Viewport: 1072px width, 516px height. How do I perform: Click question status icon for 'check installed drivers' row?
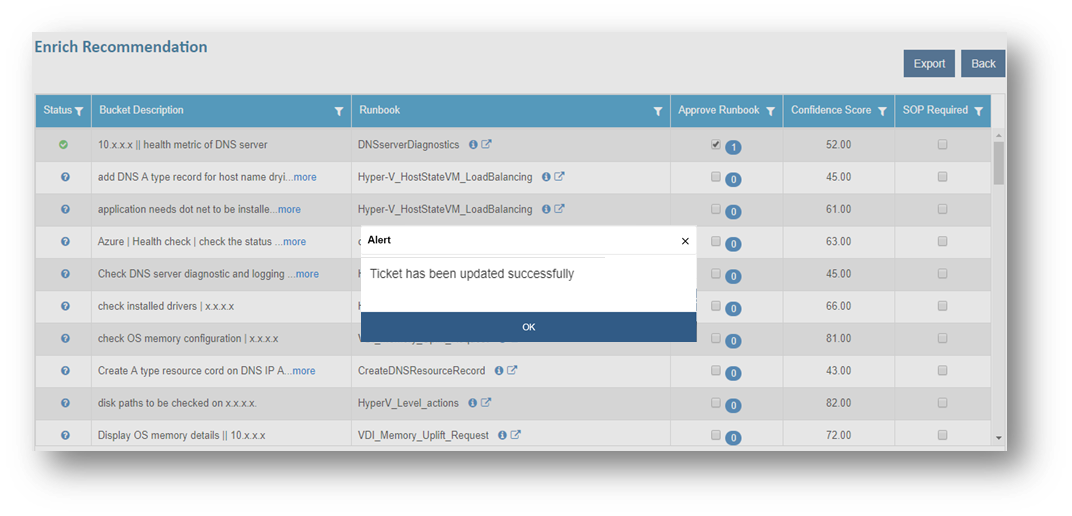coord(66,306)
